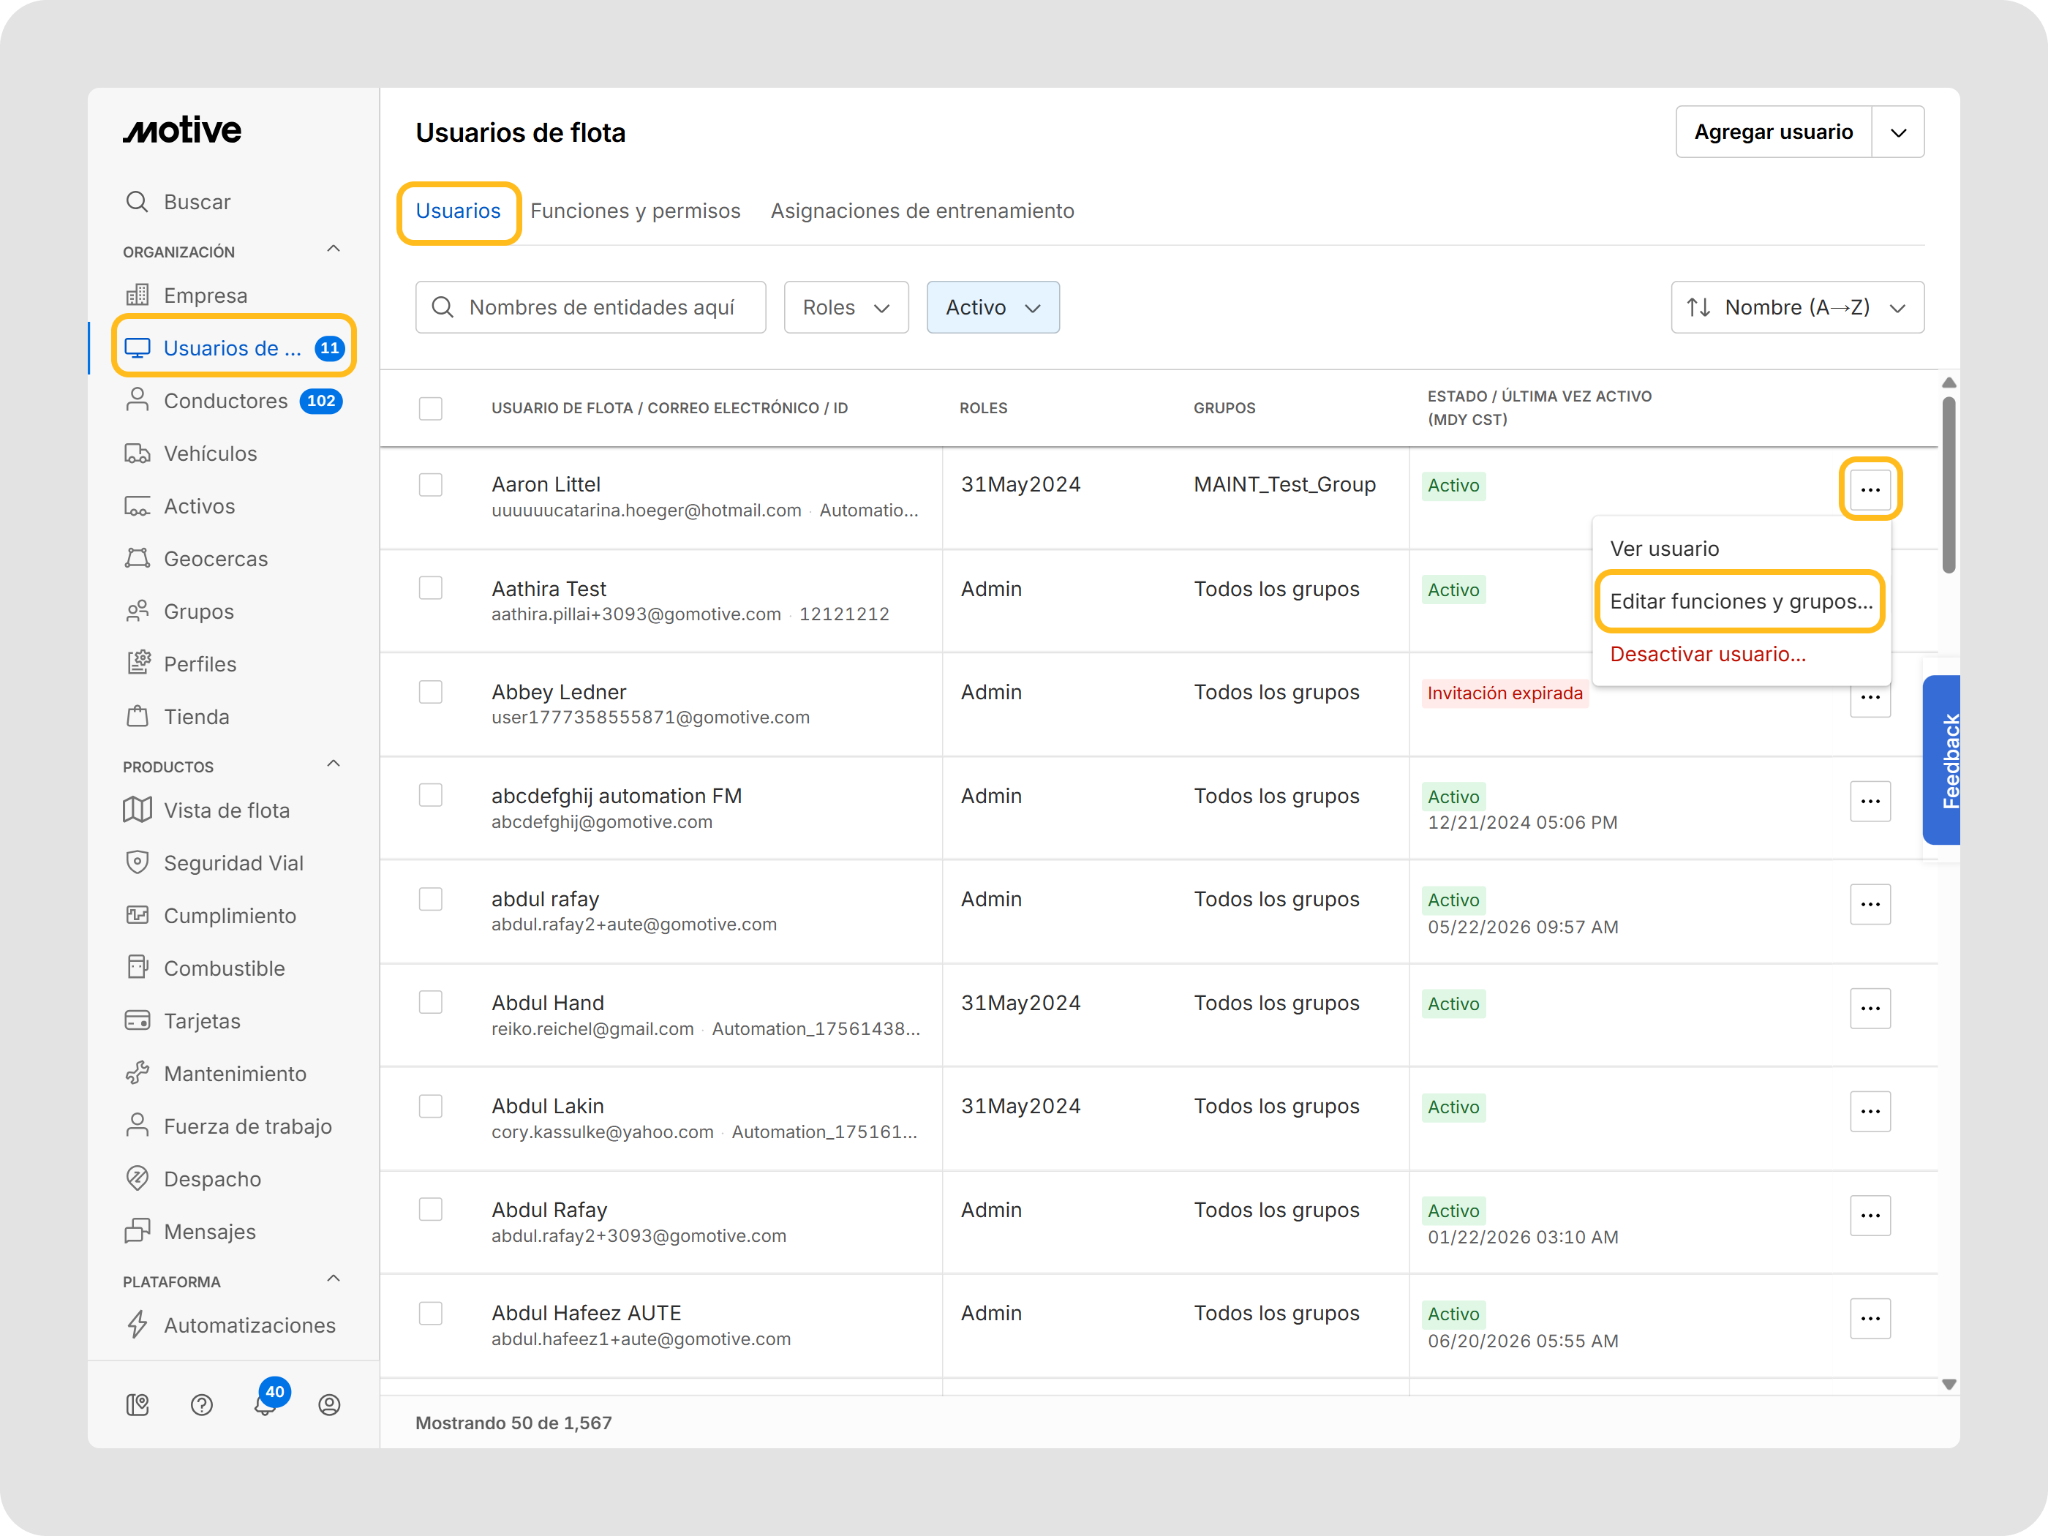Check the box for Aaron Littel

[x=430, y=485]
